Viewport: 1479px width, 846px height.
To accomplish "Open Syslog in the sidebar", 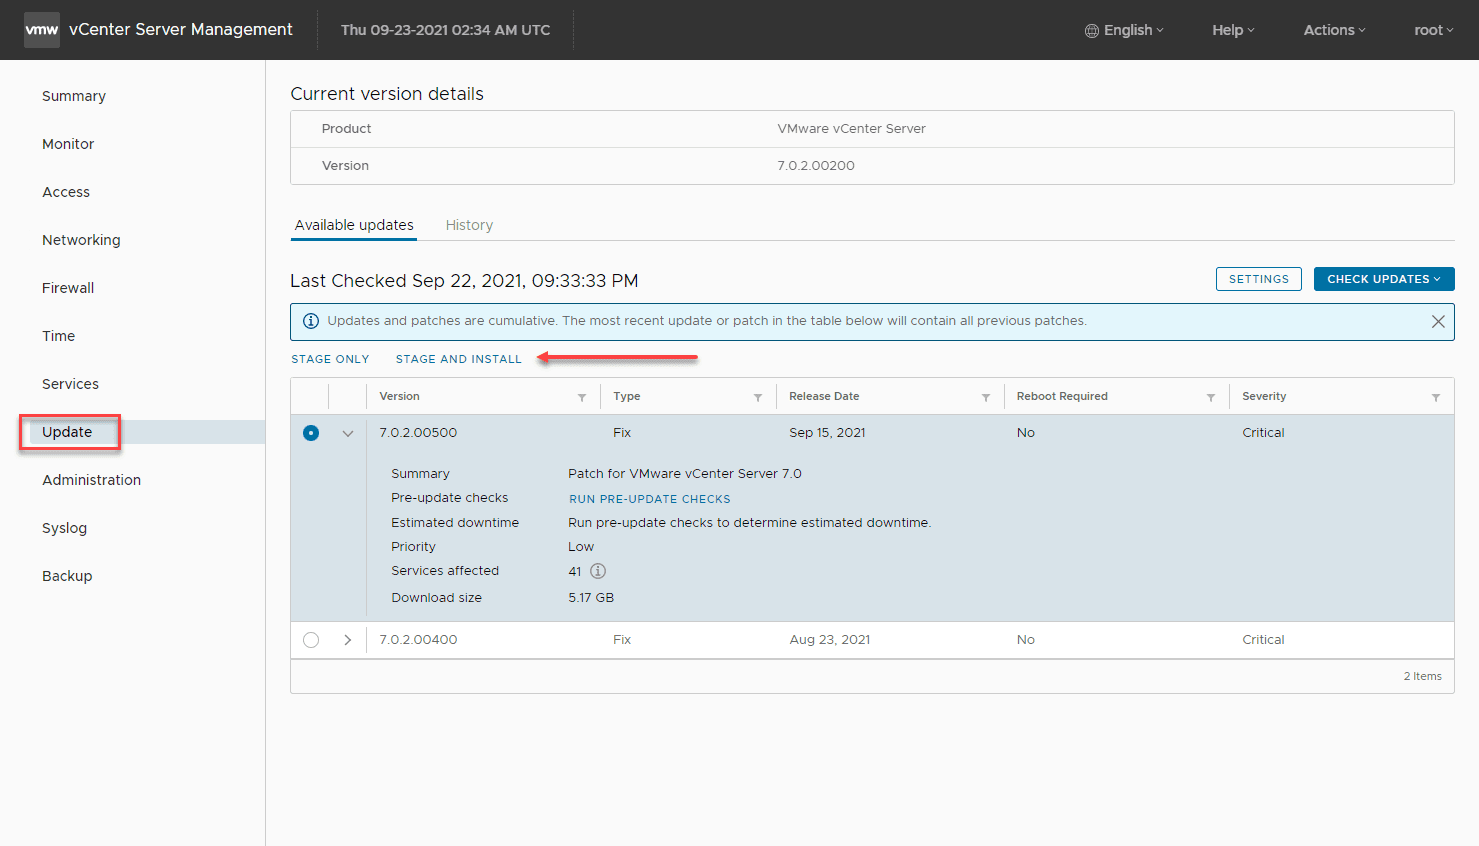I will (64, 528).
